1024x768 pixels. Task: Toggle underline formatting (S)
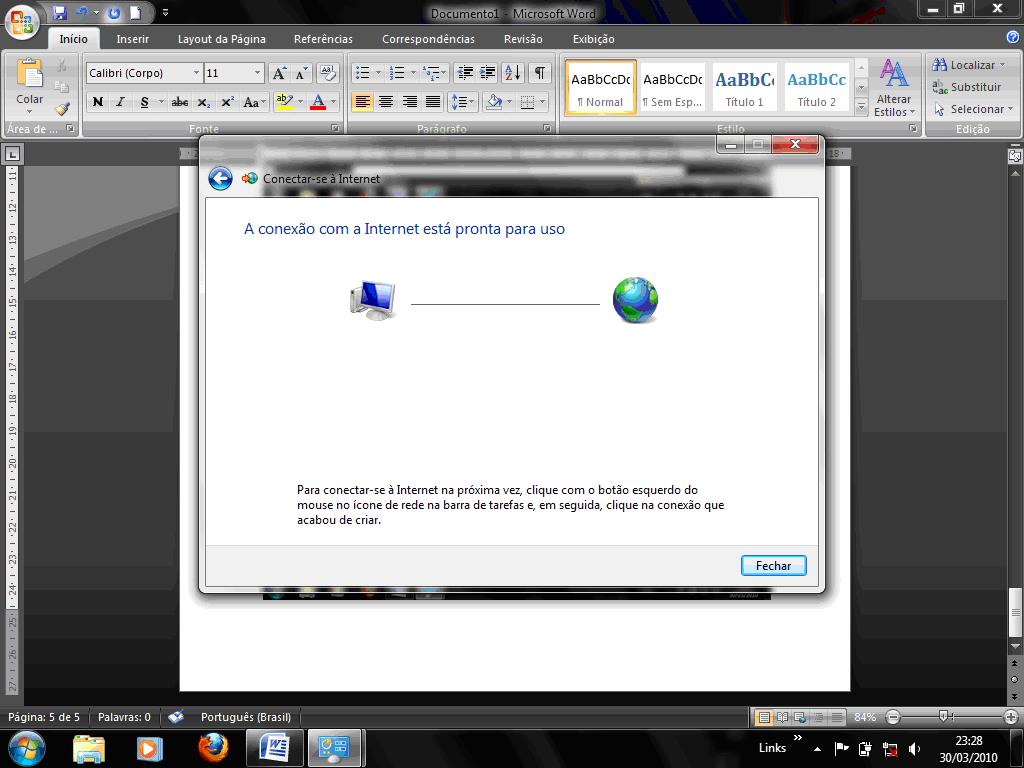click(144, 102)
